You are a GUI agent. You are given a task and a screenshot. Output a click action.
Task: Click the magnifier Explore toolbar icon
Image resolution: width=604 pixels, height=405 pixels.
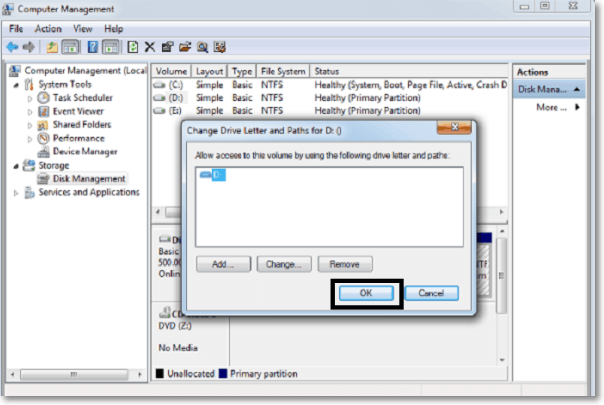[x=203, y=47]
